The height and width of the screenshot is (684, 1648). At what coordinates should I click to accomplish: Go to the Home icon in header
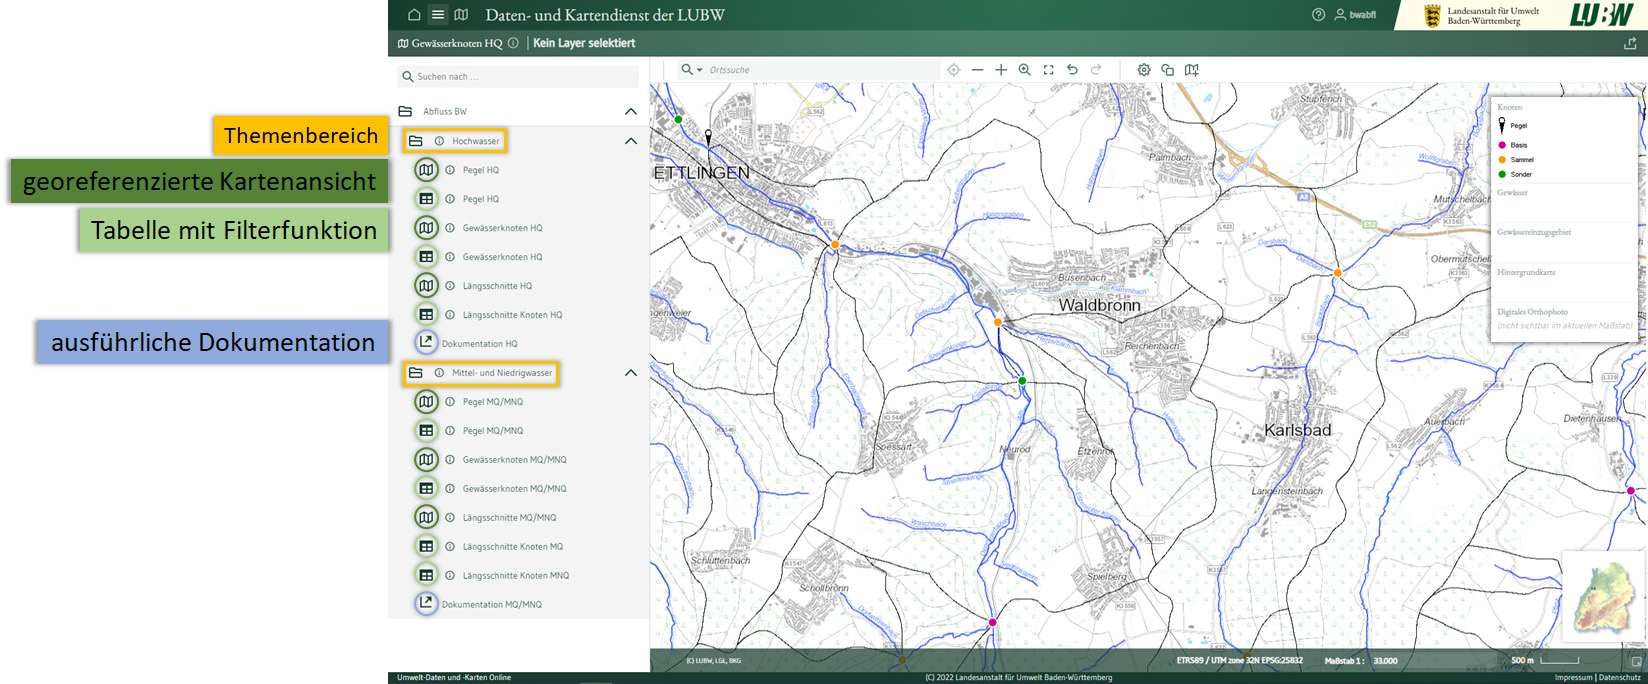[414, 15]
